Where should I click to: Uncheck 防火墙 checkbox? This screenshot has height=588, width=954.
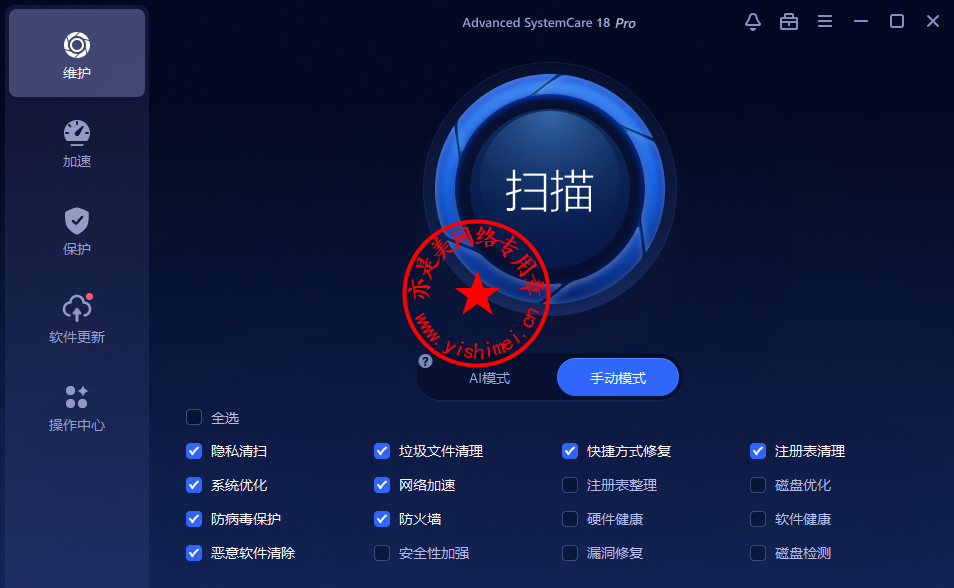click(x=381, y=519)
